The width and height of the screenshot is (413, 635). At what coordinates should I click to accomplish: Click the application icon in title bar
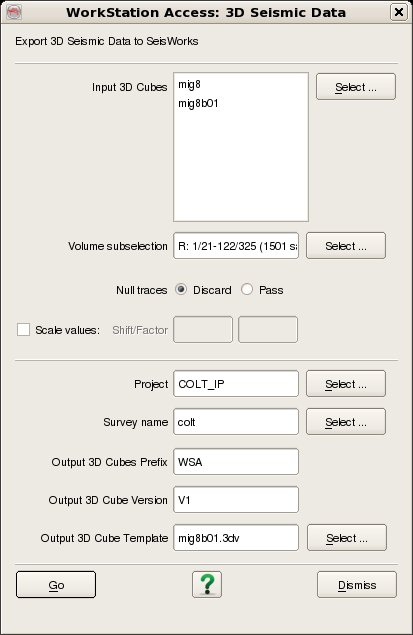click(x=14, y=12)
